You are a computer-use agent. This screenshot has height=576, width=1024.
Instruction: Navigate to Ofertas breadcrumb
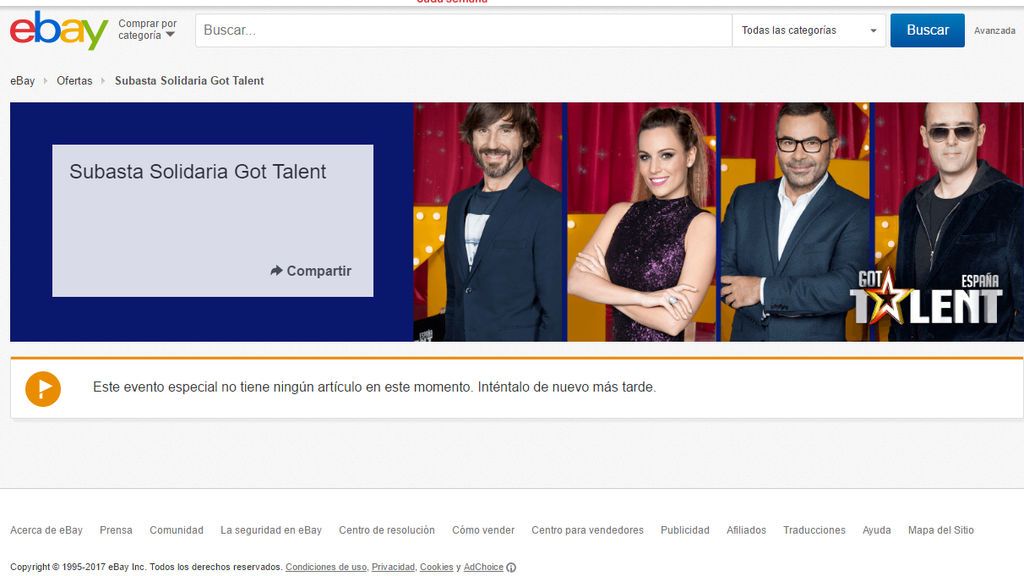pos(74,81)
